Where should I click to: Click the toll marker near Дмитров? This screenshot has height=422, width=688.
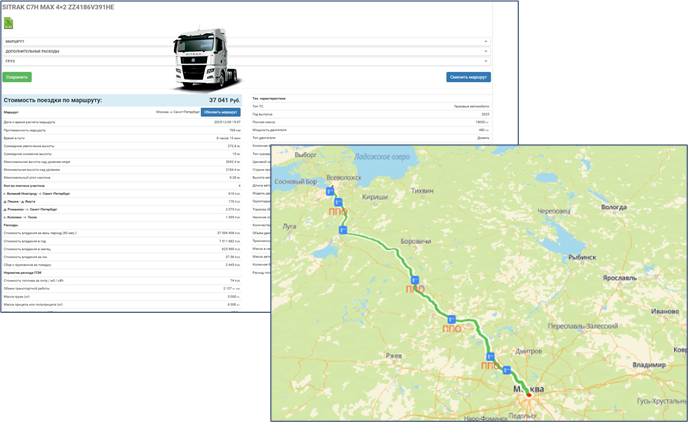coord(490,355)
